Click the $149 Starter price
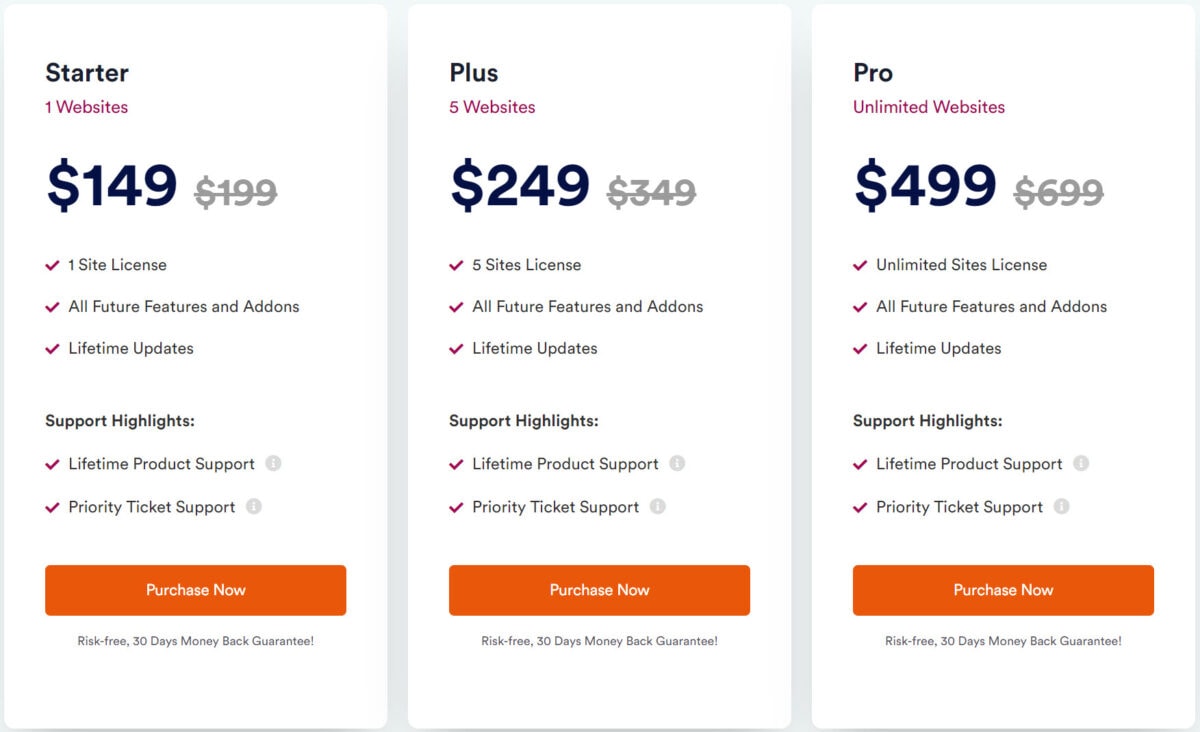The height and width of the screenshot is (732, 1200). click(112, 186)
